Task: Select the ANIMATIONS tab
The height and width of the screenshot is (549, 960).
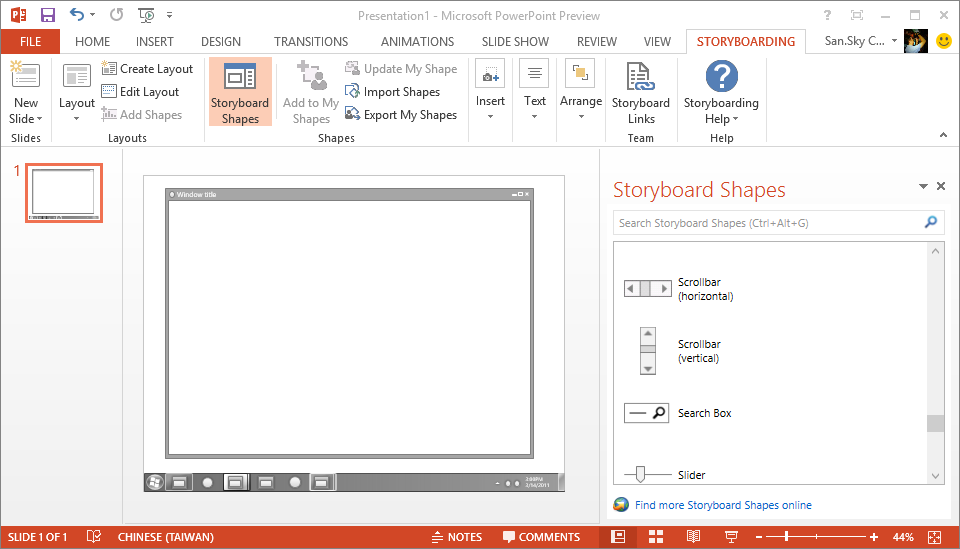Action: 418,42
